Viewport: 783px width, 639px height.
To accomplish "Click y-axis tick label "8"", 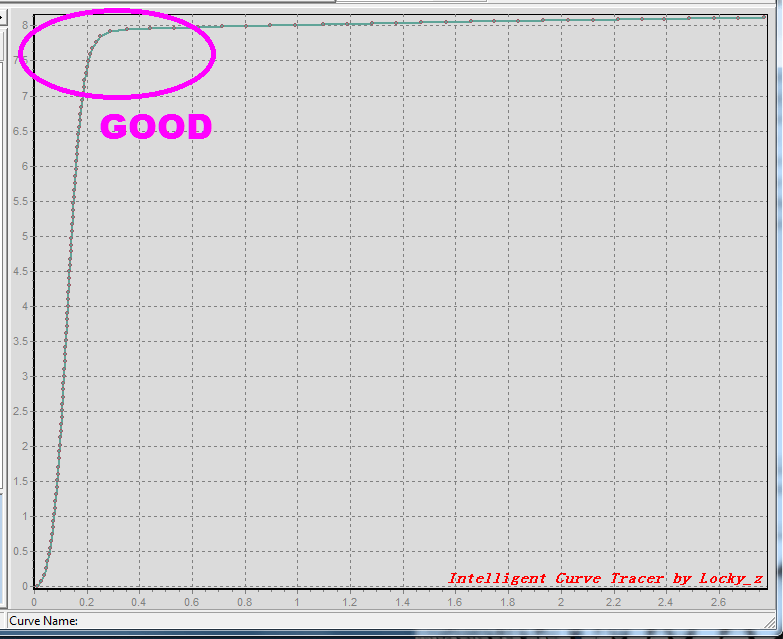I will point(25,25).
